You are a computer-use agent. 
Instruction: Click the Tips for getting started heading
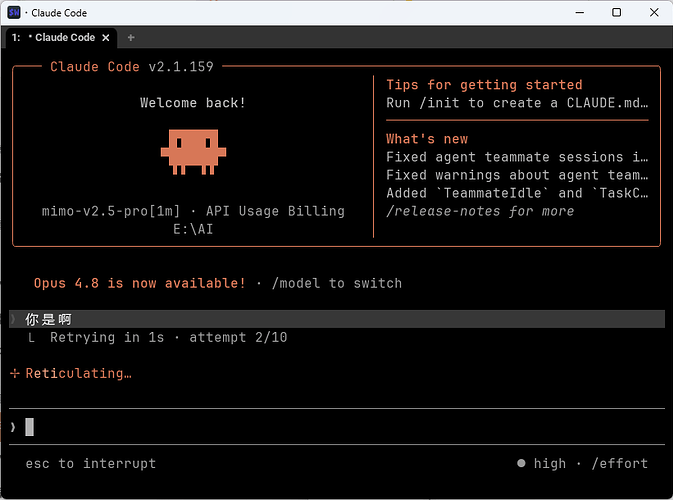[484, 85]
